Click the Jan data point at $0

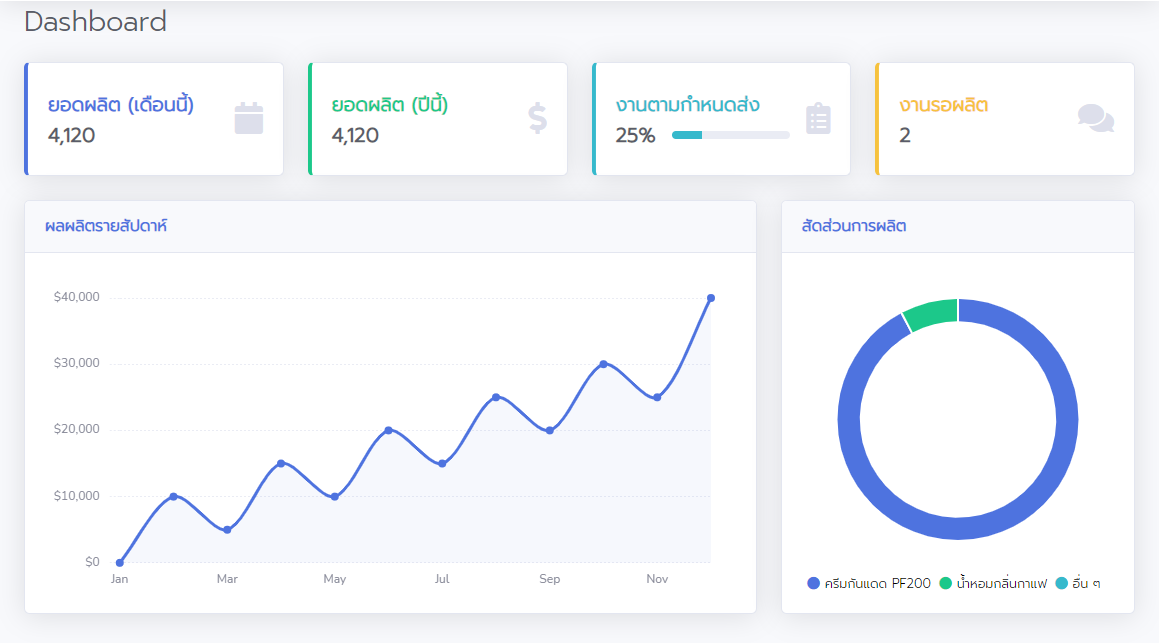[x=120, y=562]
